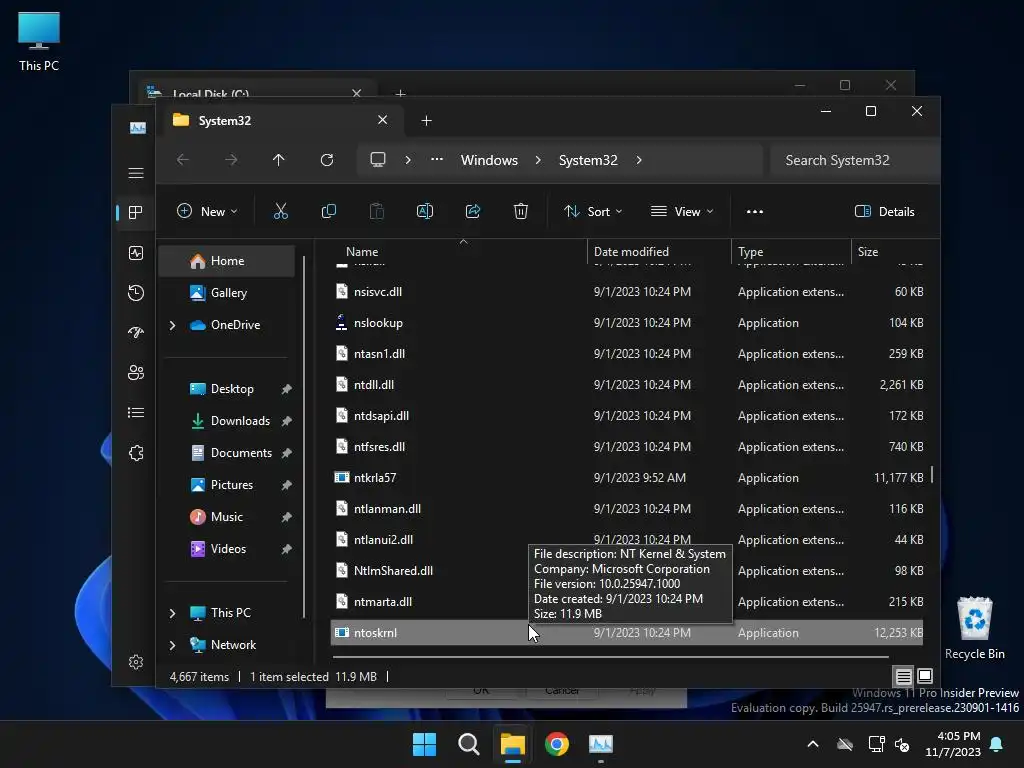Select the nslookup application file
This screenshot has height=768, width=1024.
point(627,323)
